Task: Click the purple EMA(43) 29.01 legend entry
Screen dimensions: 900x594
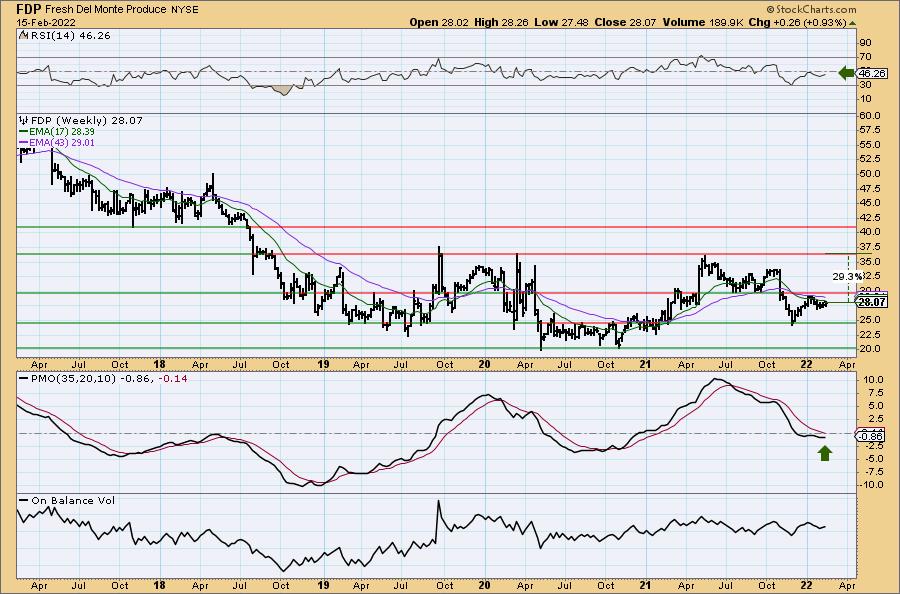Action: 57,142
